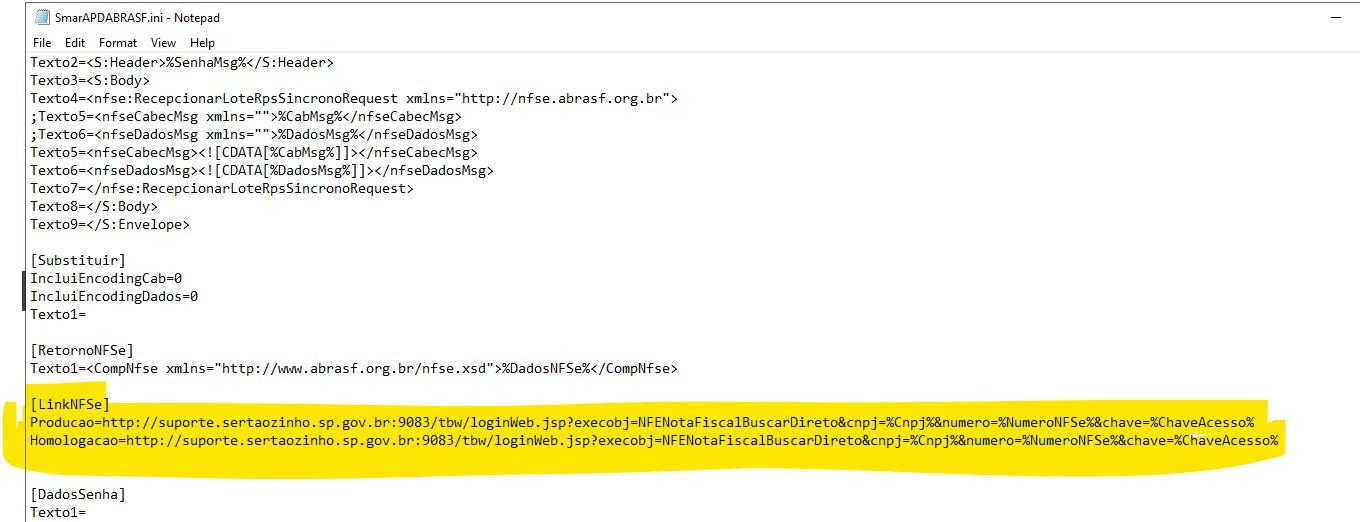Click the [DadosSenha] section header

coord(78,494)
